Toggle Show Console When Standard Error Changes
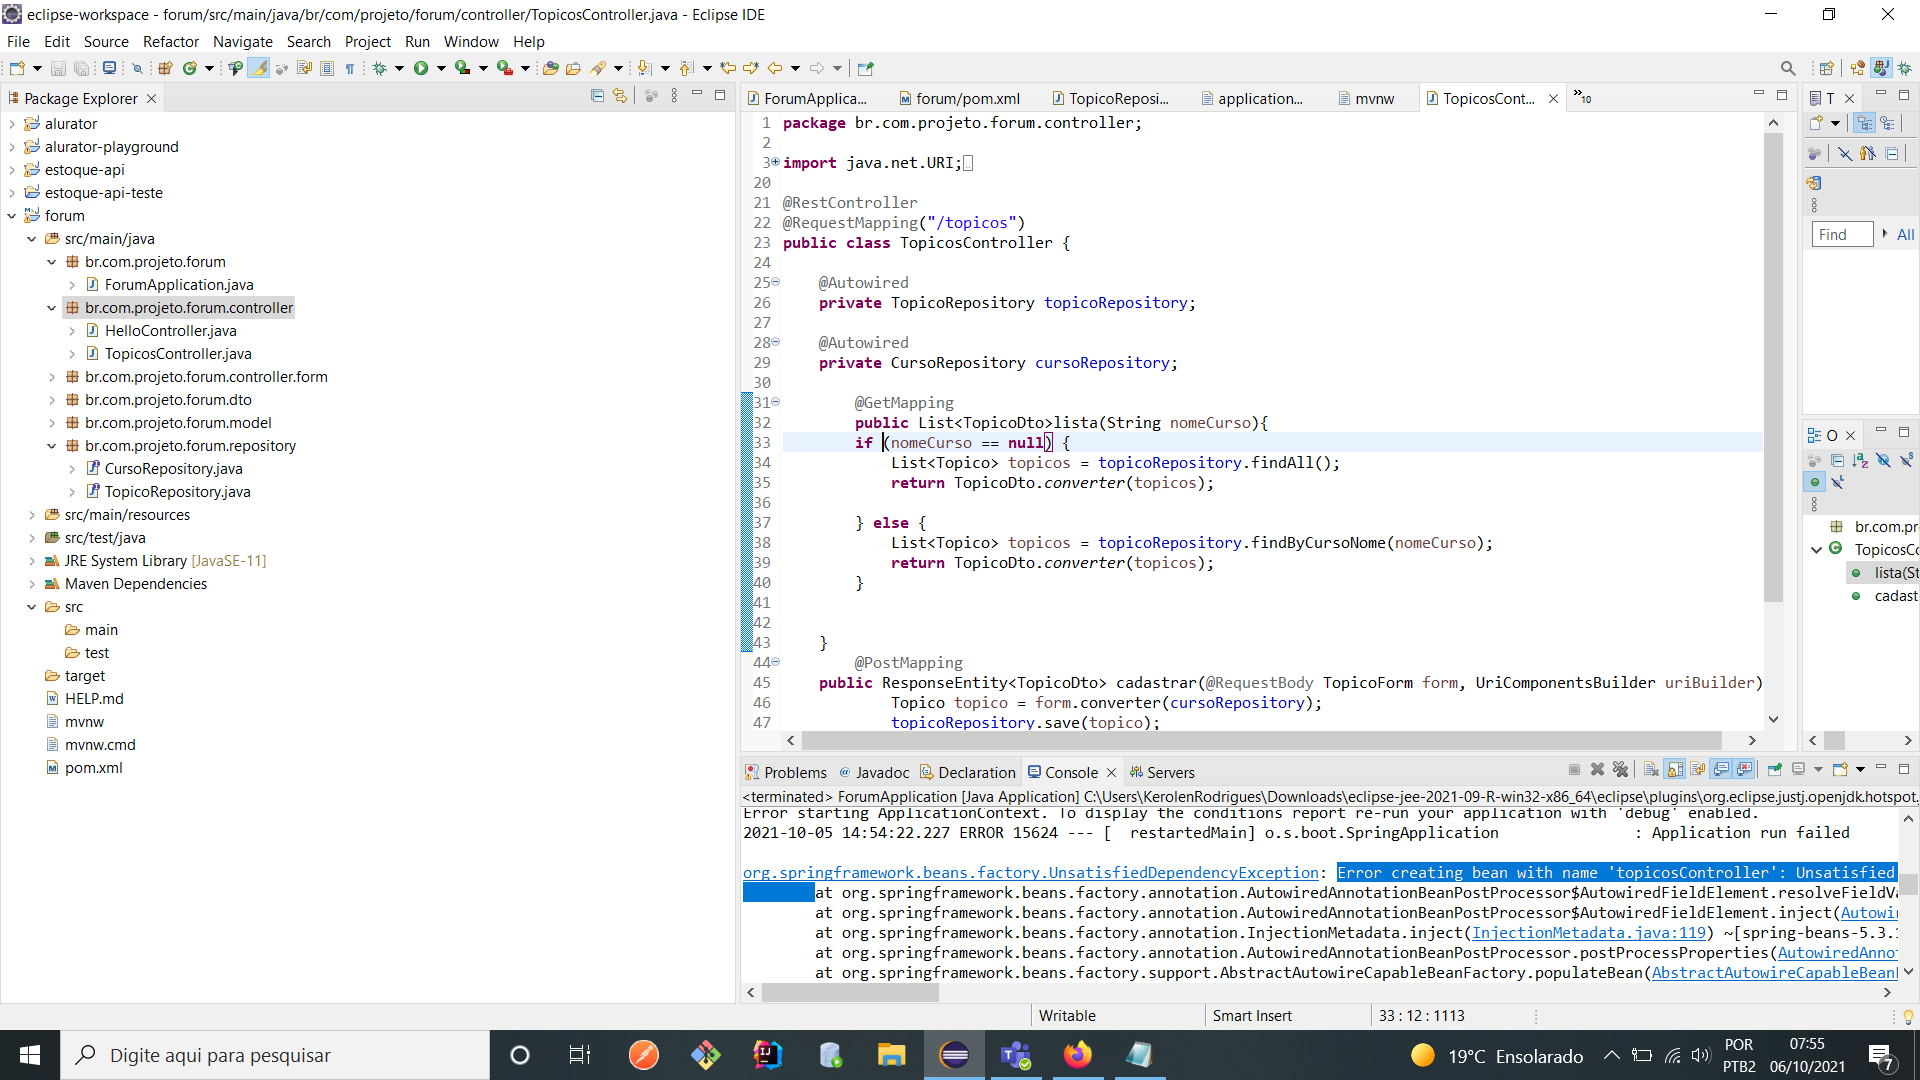 (x=1744, y=769)
